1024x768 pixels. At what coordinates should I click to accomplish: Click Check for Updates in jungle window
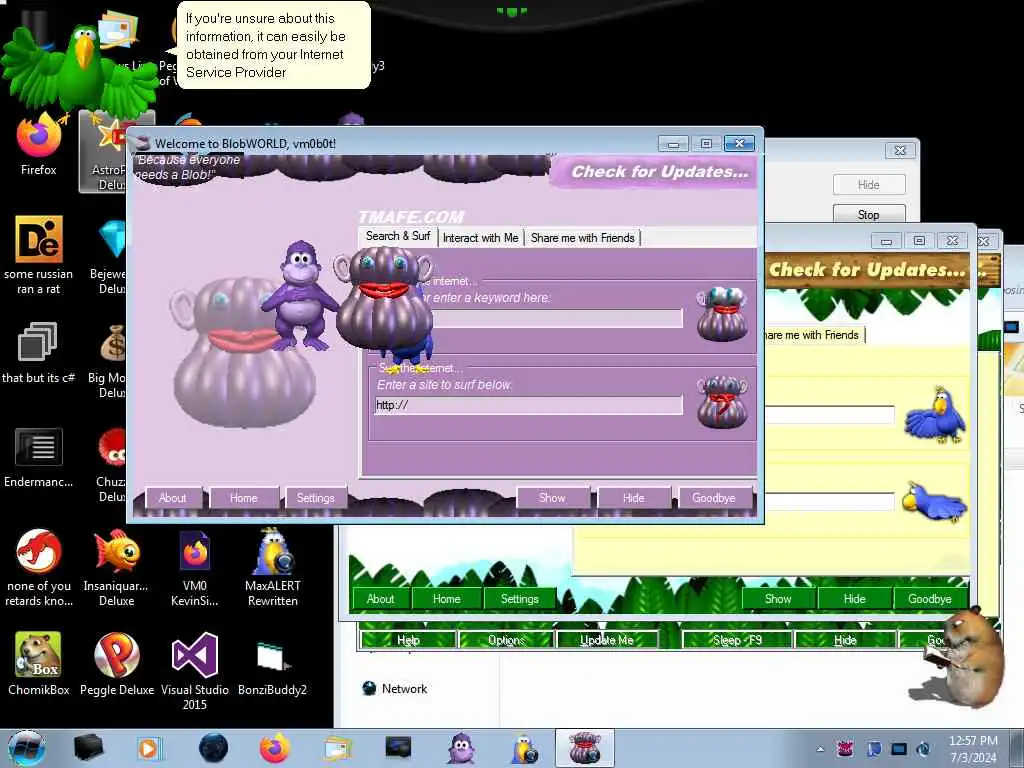click(x=867, y=270)
